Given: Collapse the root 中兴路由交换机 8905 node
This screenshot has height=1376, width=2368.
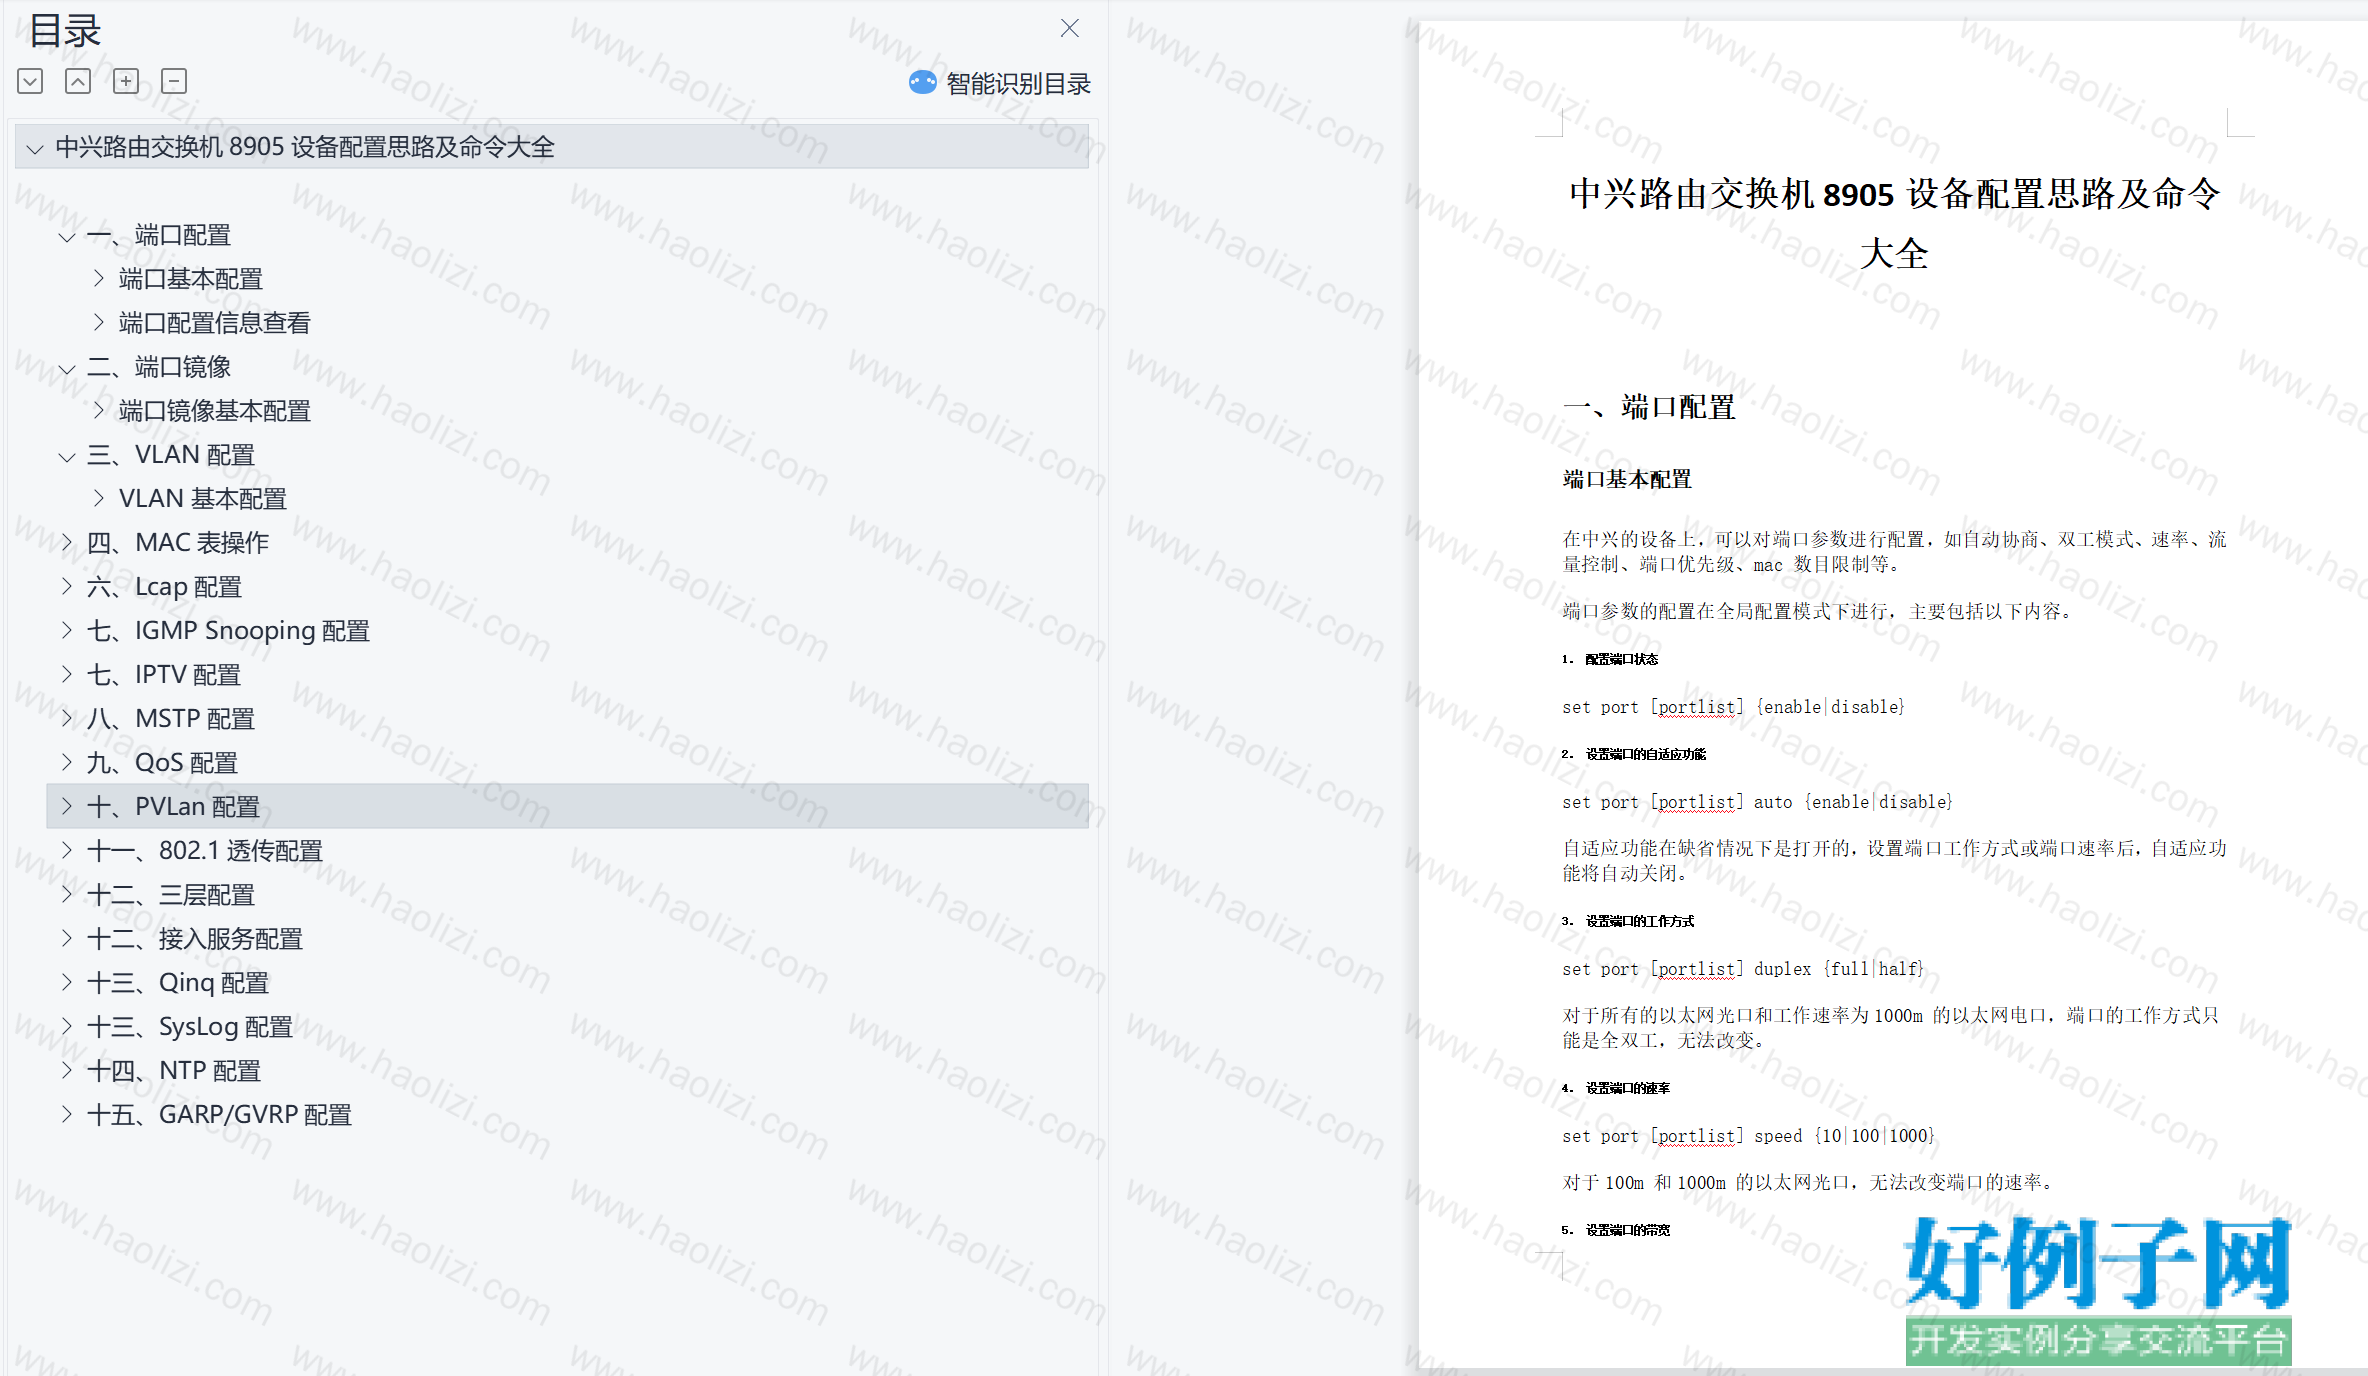Looking at the screenshot, I should [35, 149].
